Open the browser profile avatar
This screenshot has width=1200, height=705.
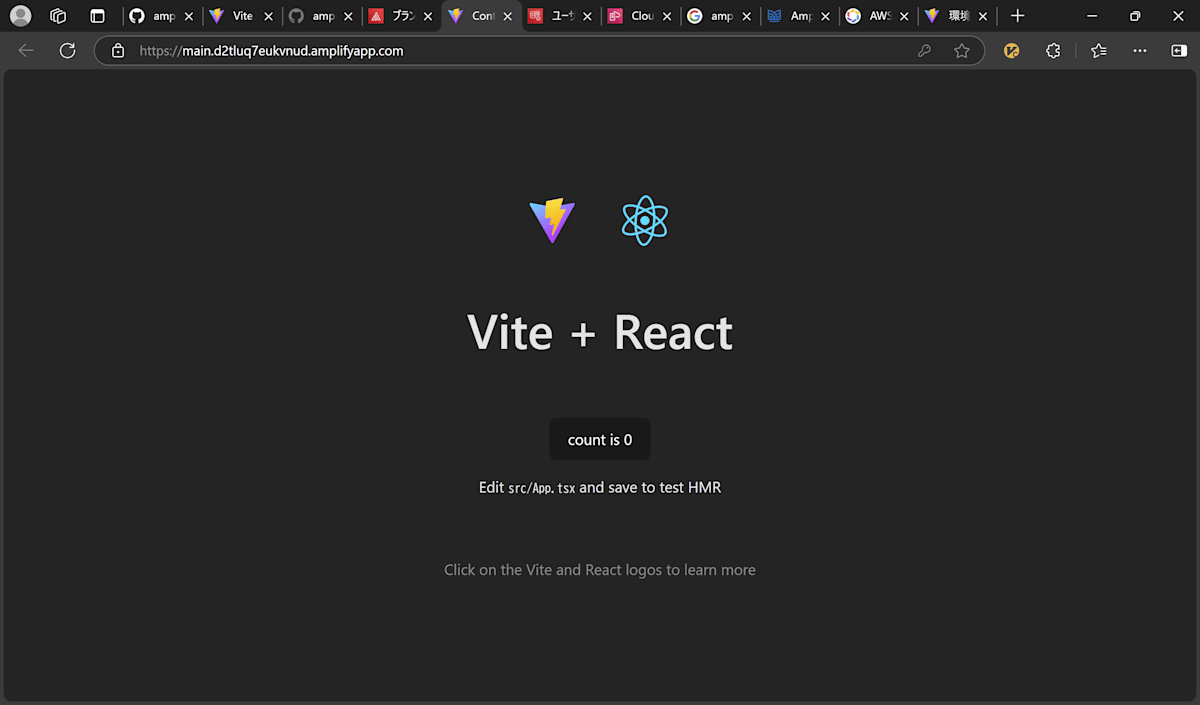coord(20,16)
